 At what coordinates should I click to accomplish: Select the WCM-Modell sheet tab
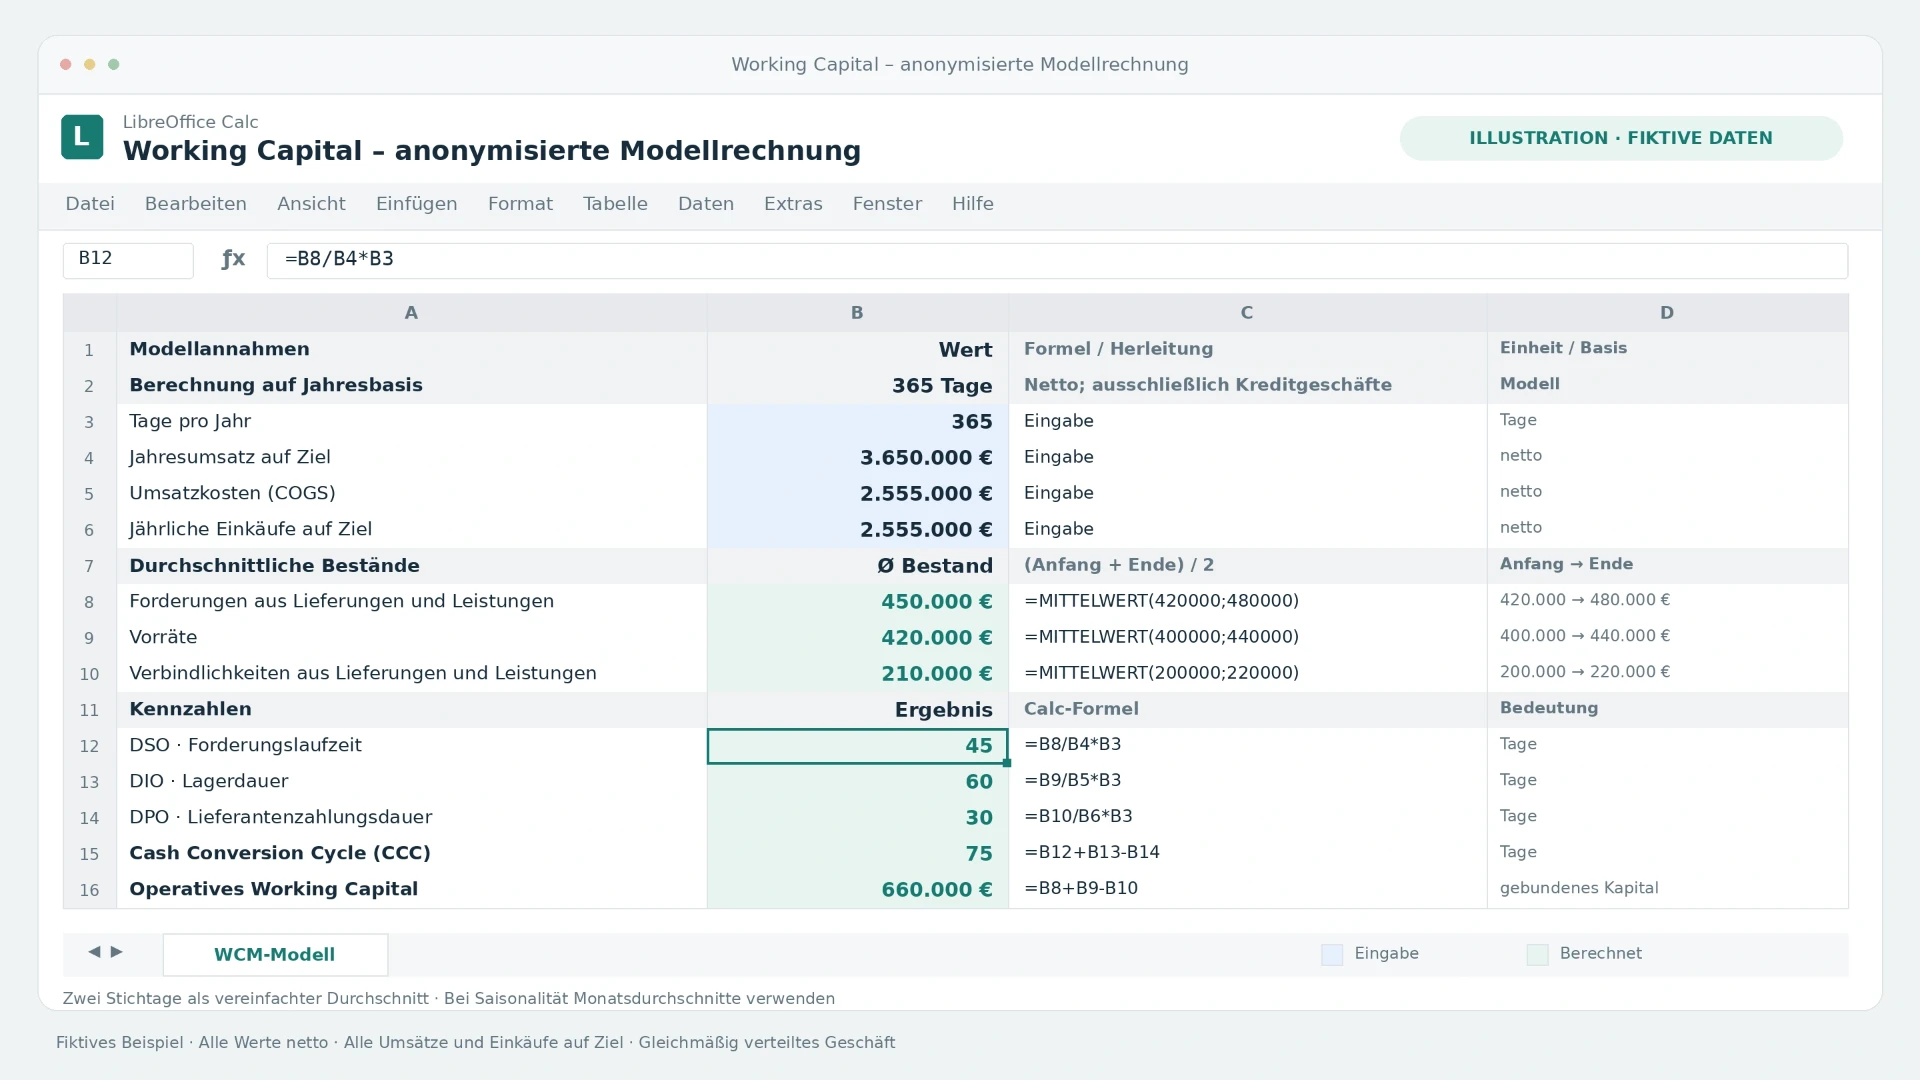point(275,955)
